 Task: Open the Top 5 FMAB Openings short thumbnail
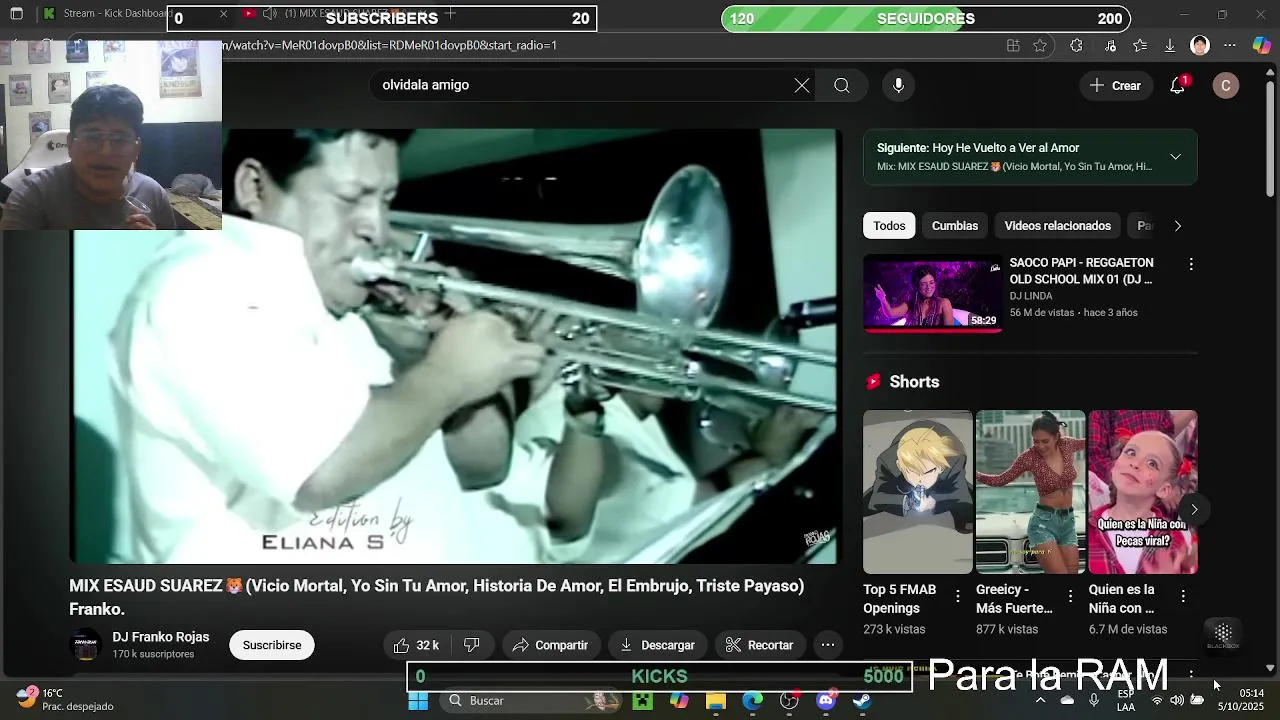point(918,491)
